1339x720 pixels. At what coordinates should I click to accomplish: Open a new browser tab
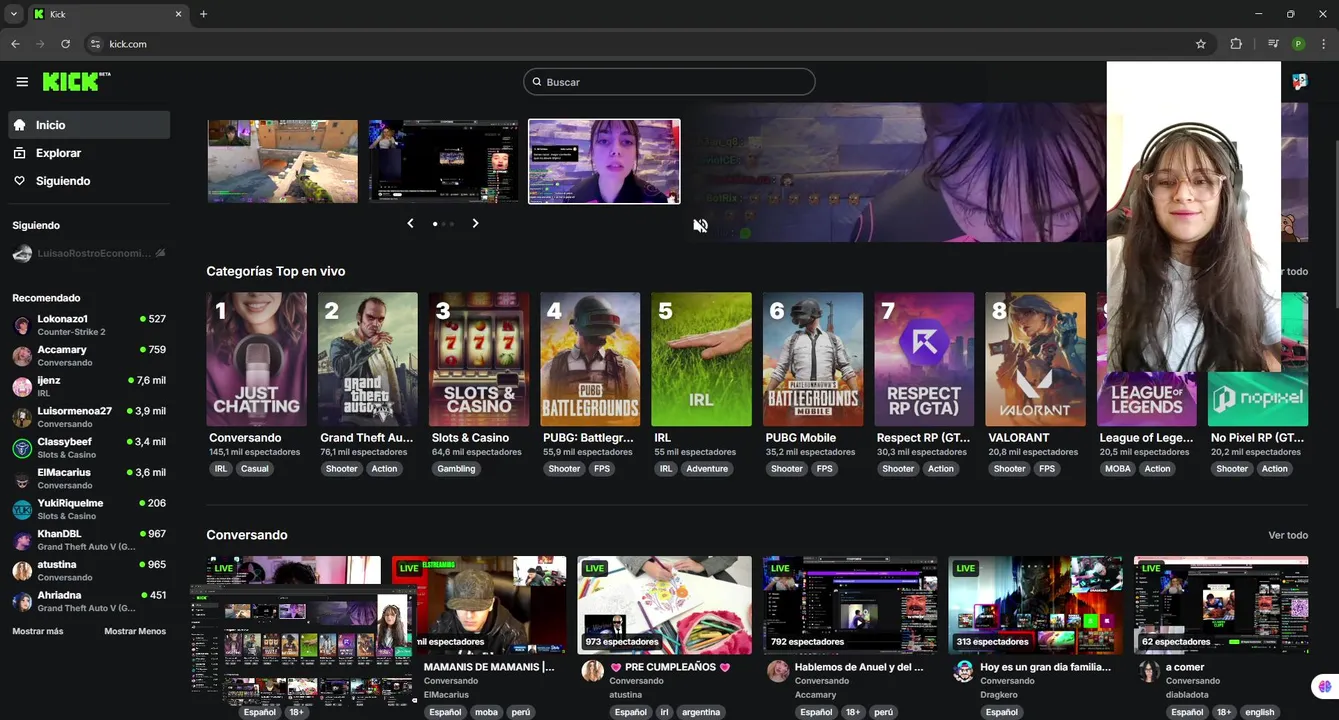203,14
